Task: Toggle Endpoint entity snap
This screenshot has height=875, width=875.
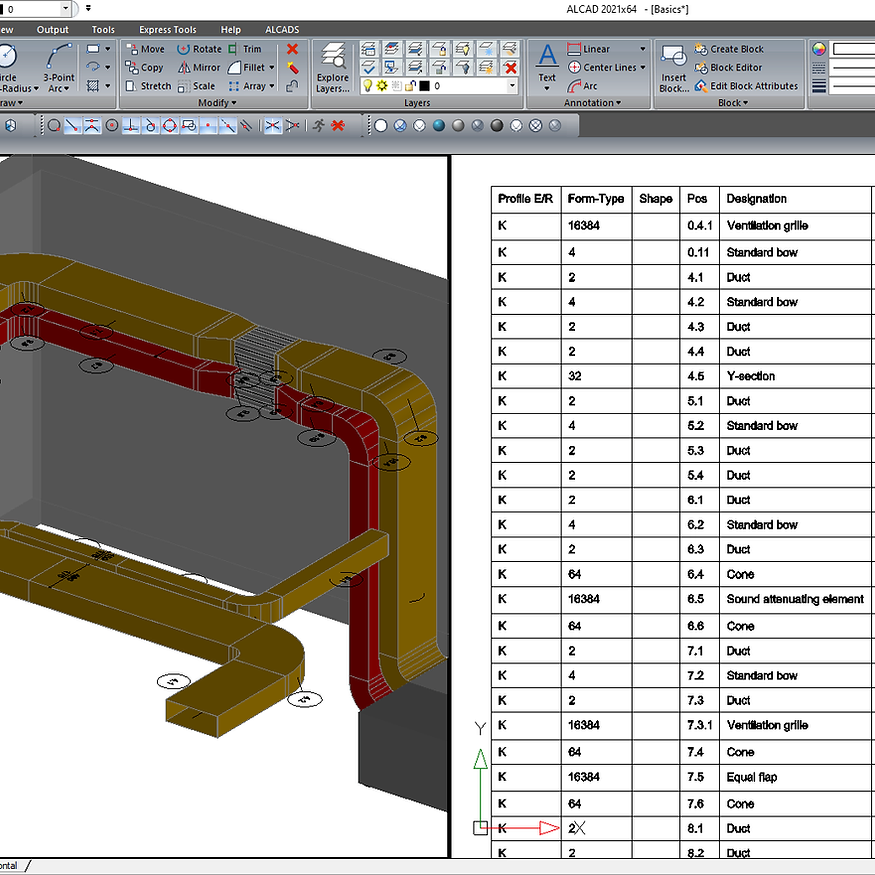Action: (73, 126)
